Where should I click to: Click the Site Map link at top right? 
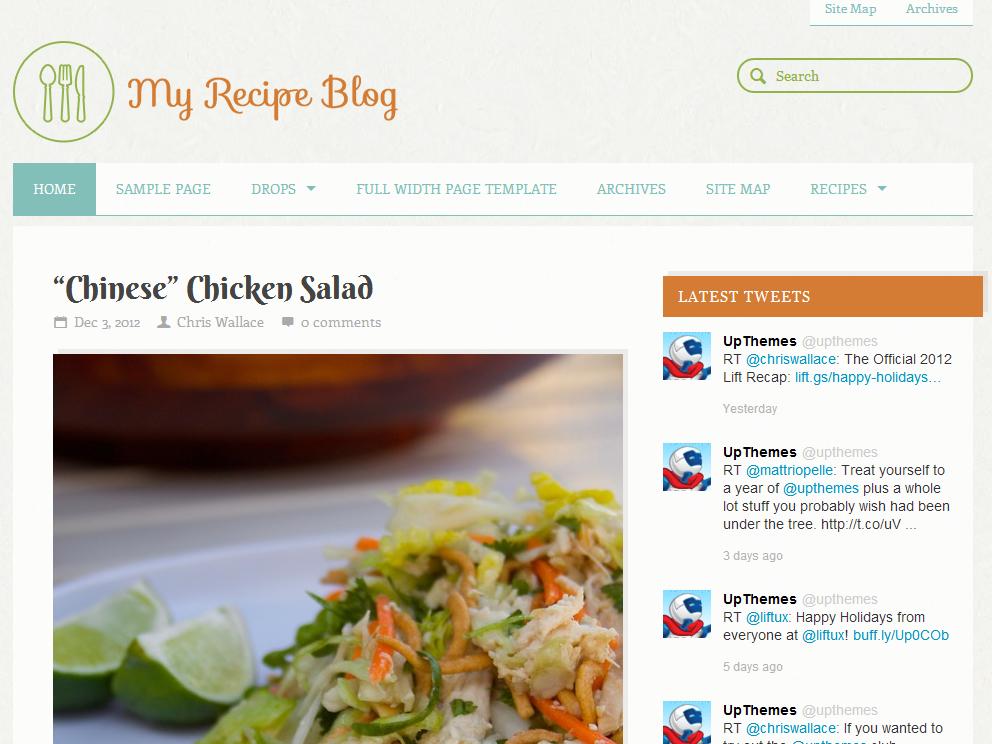[850, 9]
